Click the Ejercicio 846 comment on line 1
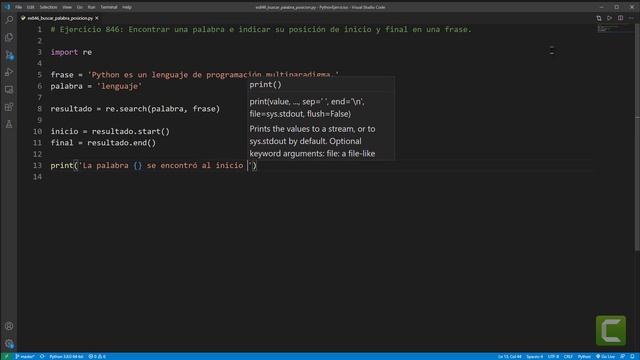The width and height of the screenshot is (640, 360). (261, 29)
